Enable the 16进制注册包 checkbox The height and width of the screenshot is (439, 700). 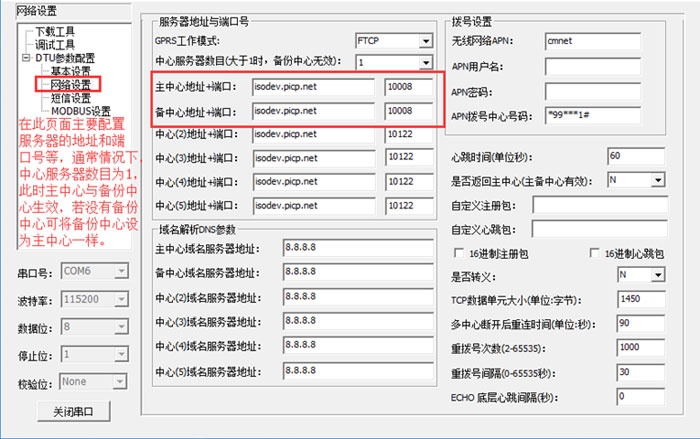(460, 253)
